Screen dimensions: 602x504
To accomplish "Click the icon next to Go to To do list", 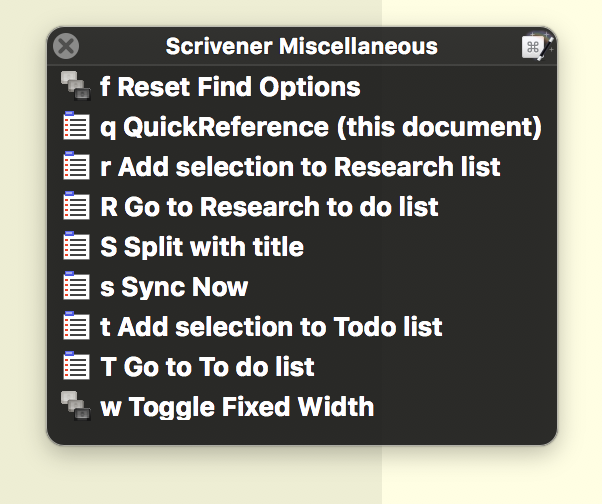I will click(x=76, y=365).
